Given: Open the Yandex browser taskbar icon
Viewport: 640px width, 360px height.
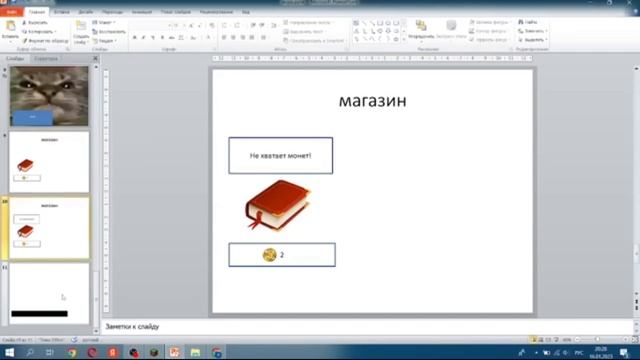Looking at the screenshot, I should [x=113, y=352].
